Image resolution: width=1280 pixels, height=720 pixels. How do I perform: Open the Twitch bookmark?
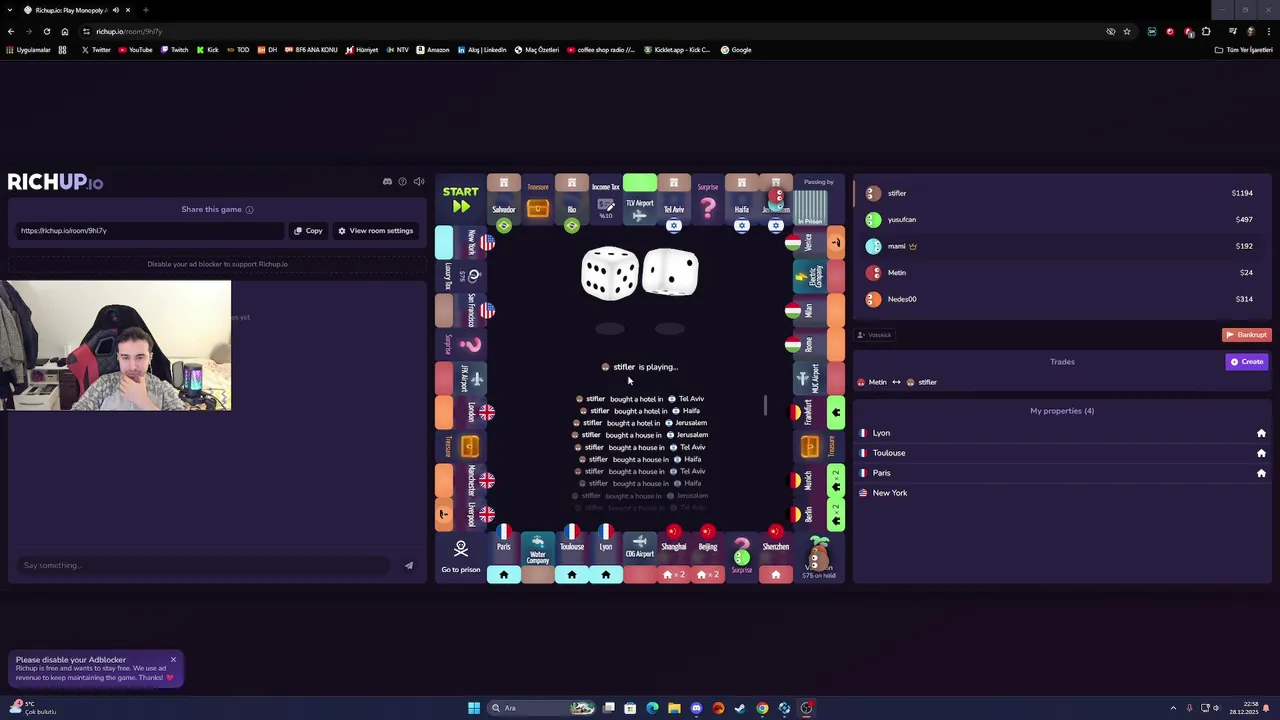pyautogui.click(x=174, y=50)
